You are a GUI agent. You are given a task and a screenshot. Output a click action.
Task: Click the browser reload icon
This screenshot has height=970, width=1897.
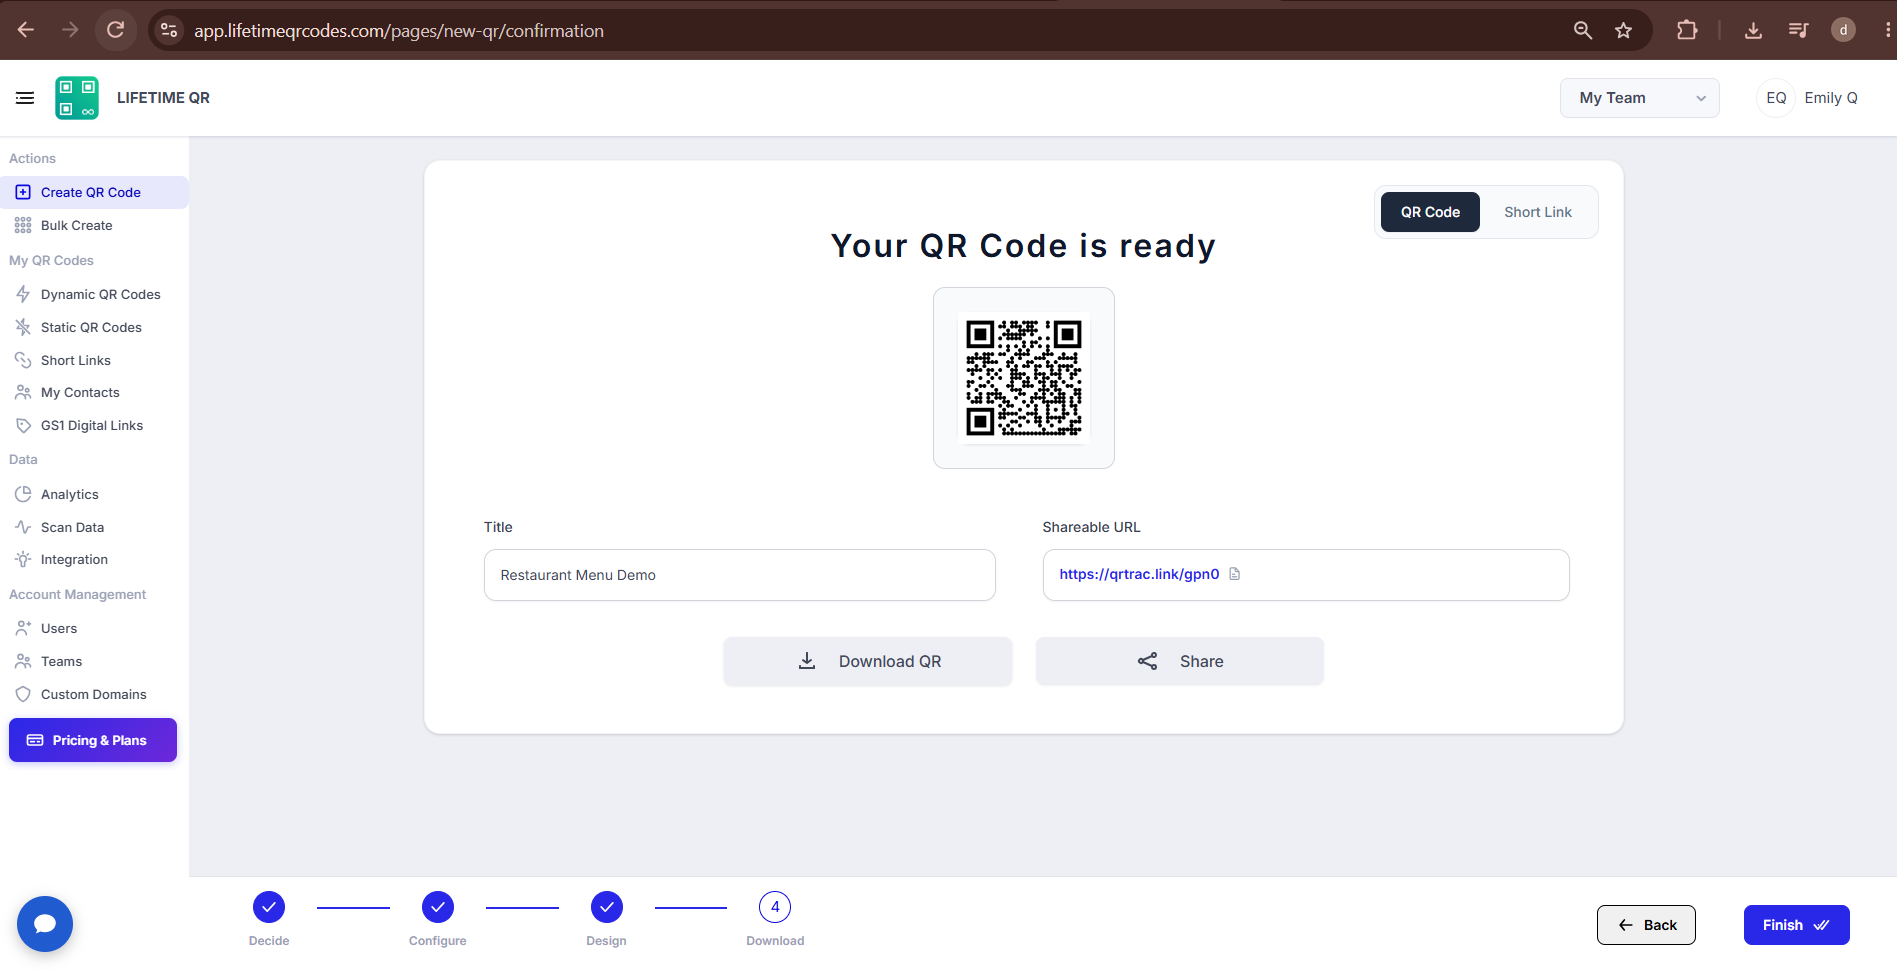tap(116, 30)
